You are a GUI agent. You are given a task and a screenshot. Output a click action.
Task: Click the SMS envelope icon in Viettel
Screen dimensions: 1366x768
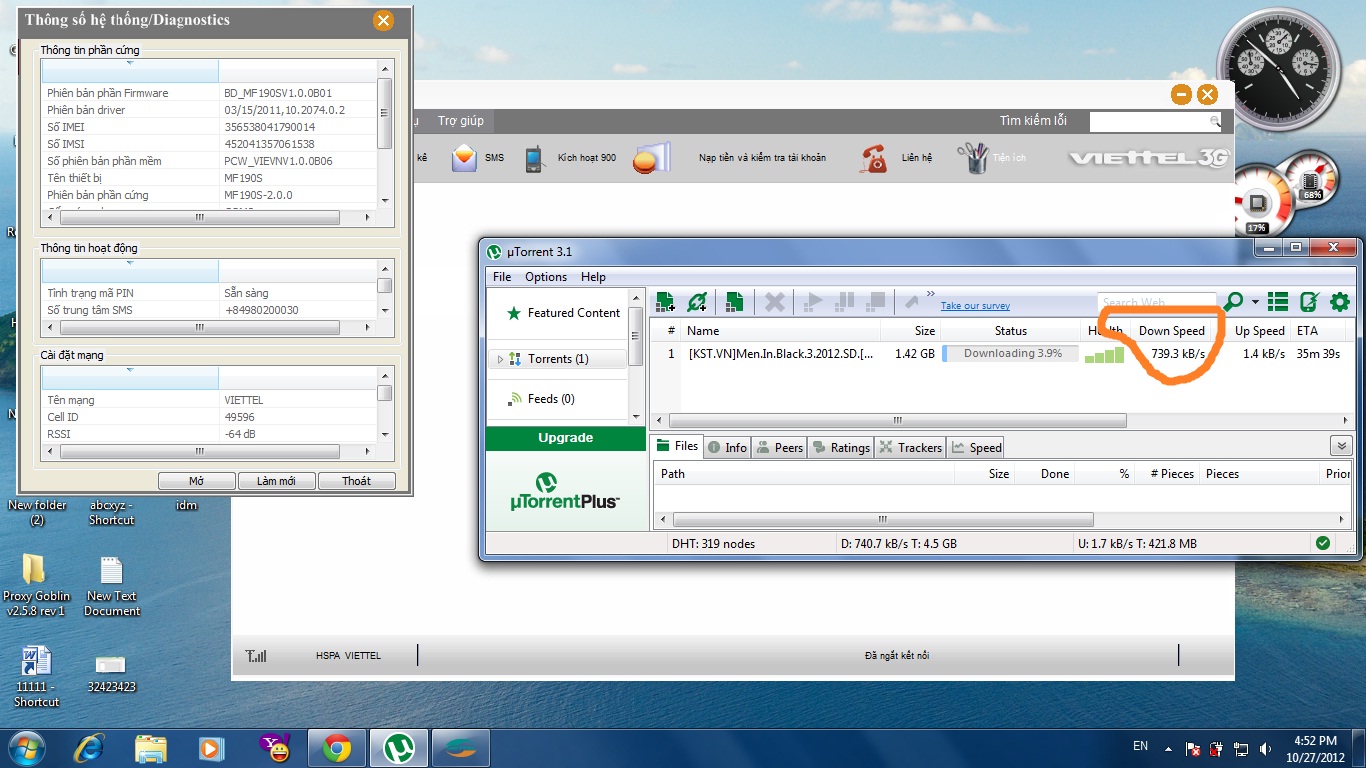pos(464,158)
